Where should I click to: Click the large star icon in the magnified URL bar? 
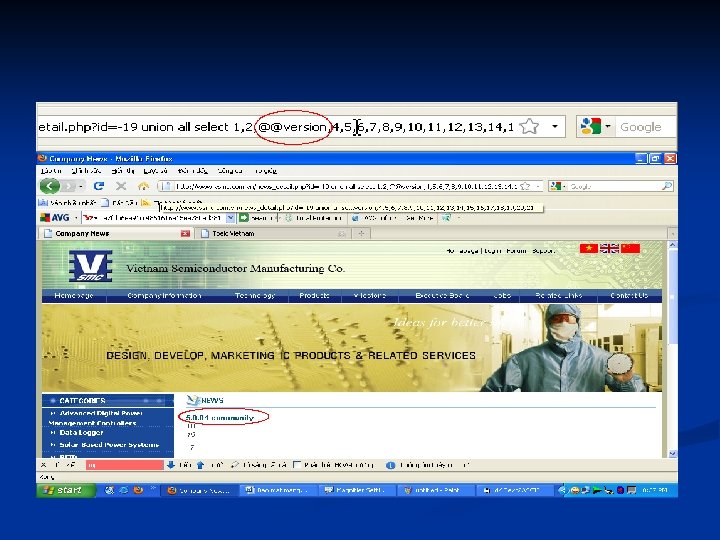pos(529,126)
